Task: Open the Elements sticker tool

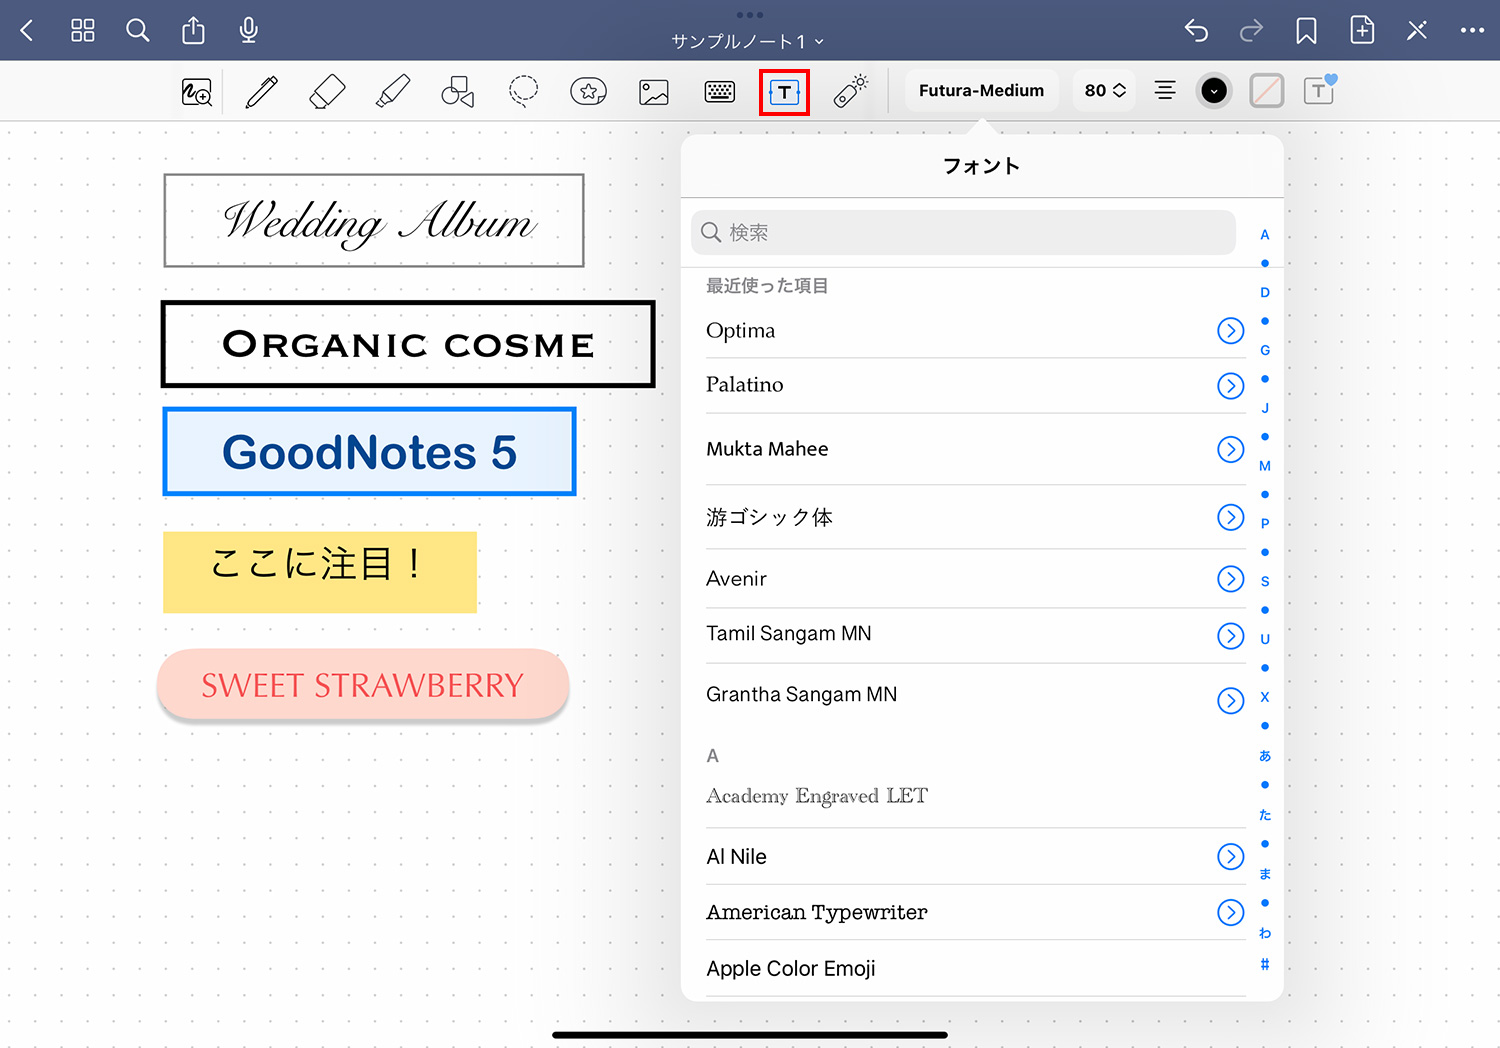Action: pos(589,92)
